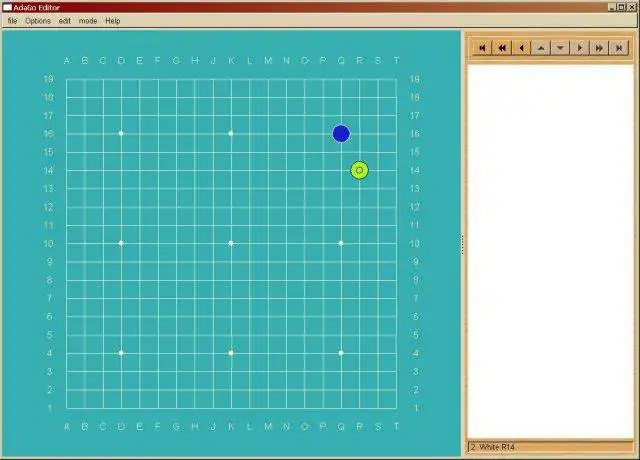640x460 pixels.
Task: Click the D4 star point
Action: (x=121, y=353)
